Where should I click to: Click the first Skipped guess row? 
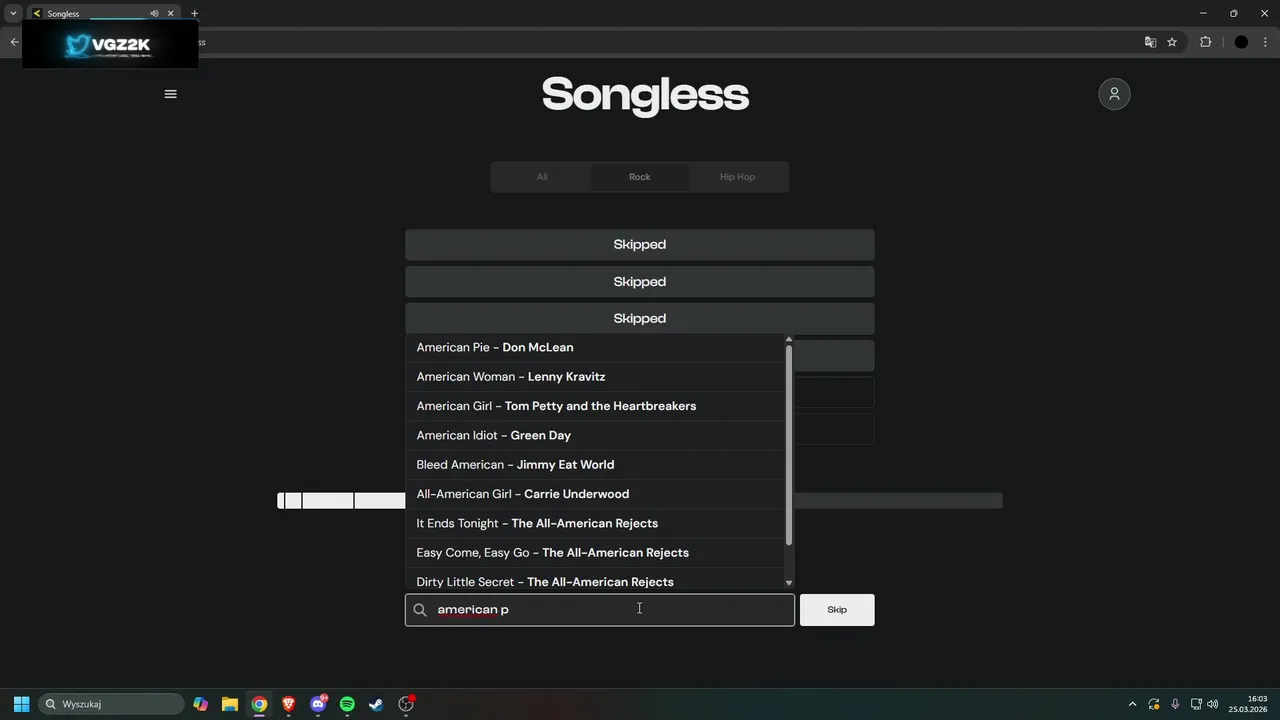[640, 244]
